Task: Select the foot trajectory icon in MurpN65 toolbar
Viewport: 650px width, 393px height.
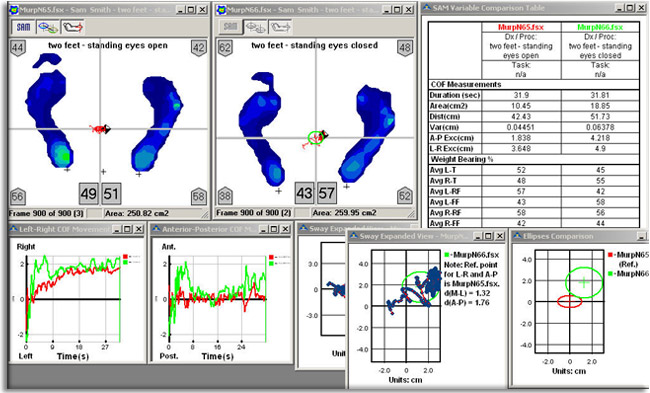Action: pyautogui.click(x=73, y=27)
